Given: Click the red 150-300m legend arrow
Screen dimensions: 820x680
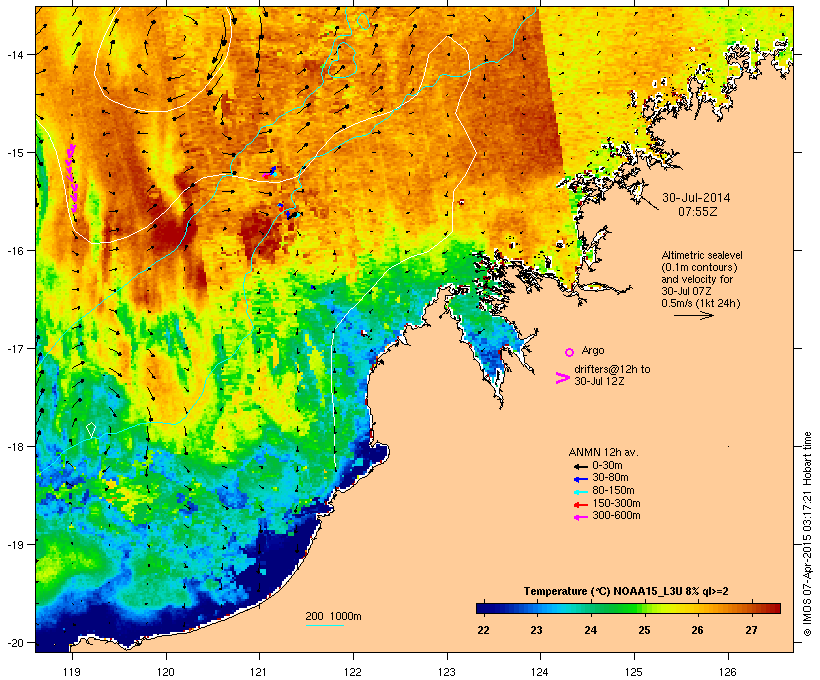Looking at the screenshot, I should pos(580,504).
